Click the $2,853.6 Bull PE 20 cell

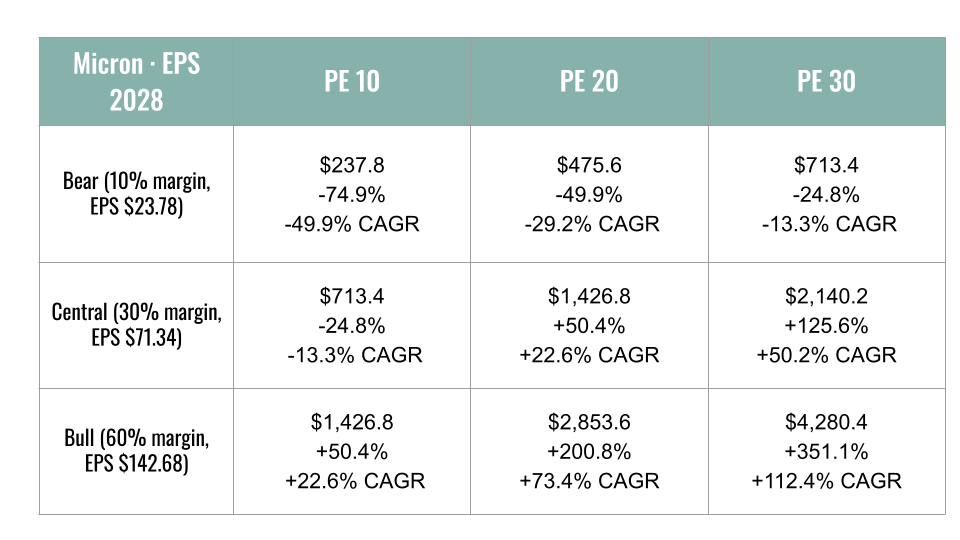589,451
